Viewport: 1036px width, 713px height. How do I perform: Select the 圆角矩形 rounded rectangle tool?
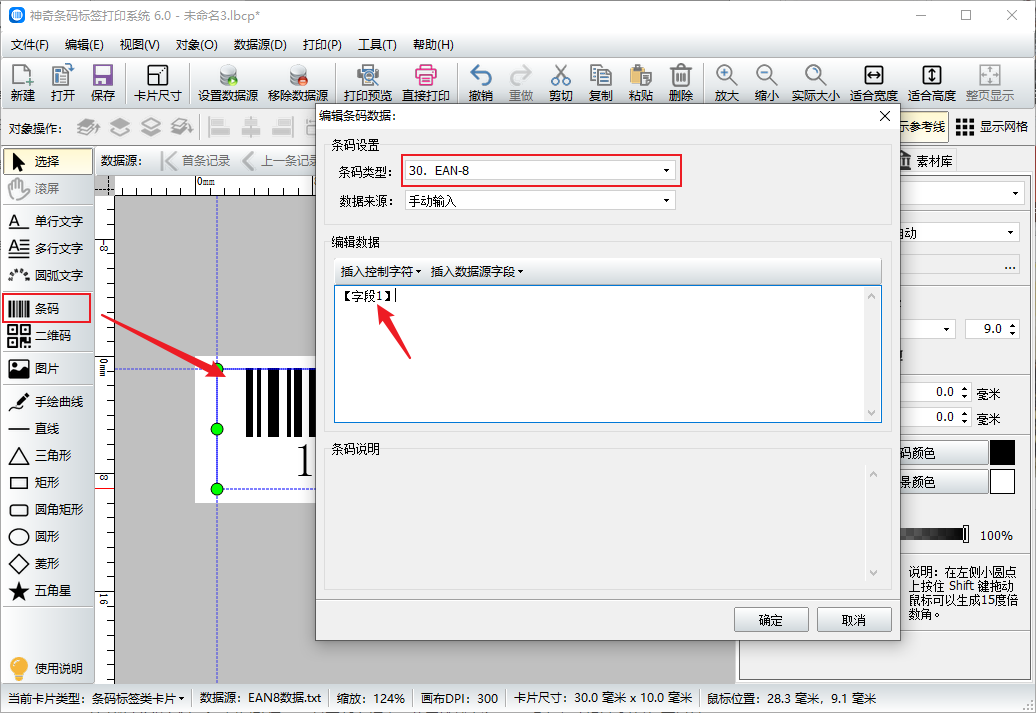[x=47, y=509]
